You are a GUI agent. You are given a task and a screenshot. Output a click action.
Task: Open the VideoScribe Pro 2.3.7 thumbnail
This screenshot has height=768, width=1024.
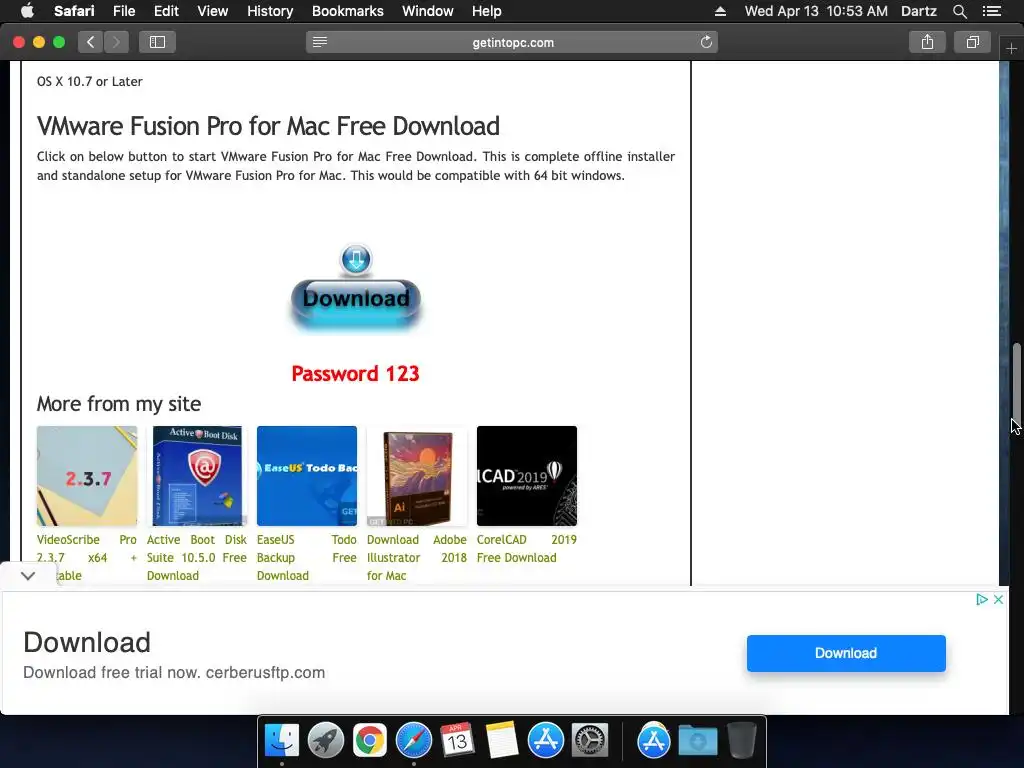coord(87,476)
